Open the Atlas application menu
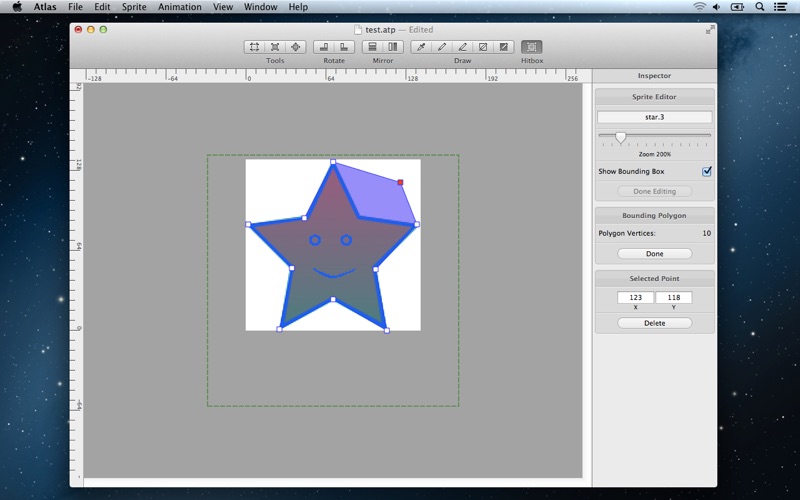Viewport: 800px width, 500px height. coord(45,7)
